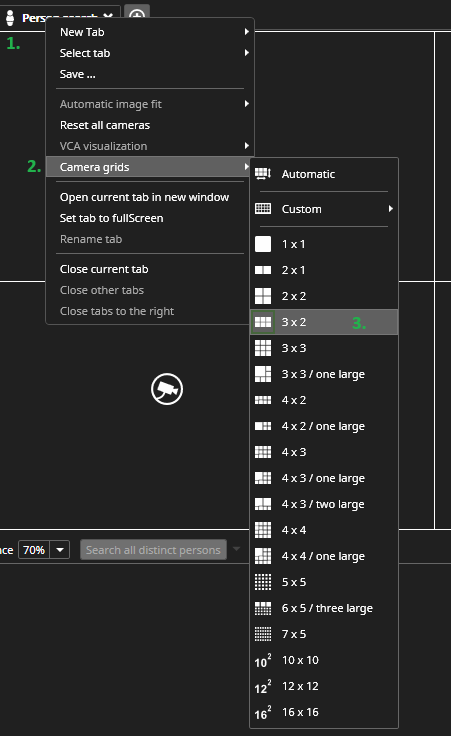The height and width of the screenshot is (736, 451).
Task: Click the Automatic image fit label
Action: pos(110,104)
